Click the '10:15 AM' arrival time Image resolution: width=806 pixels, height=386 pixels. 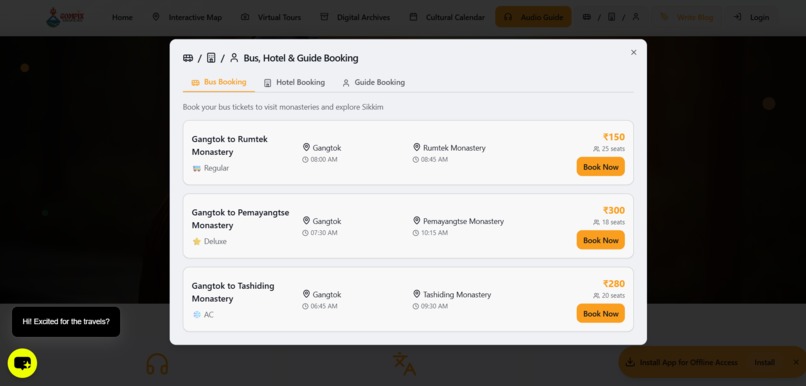(434, 233)
